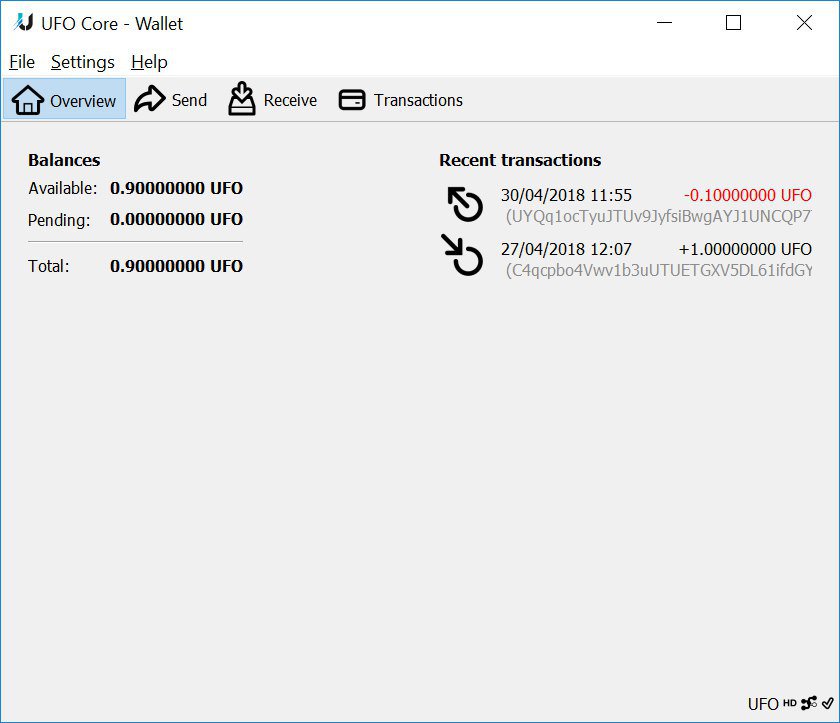840x723 pixels.
Task: Click the synced checkmark status icon
Action: coord(828,703)
